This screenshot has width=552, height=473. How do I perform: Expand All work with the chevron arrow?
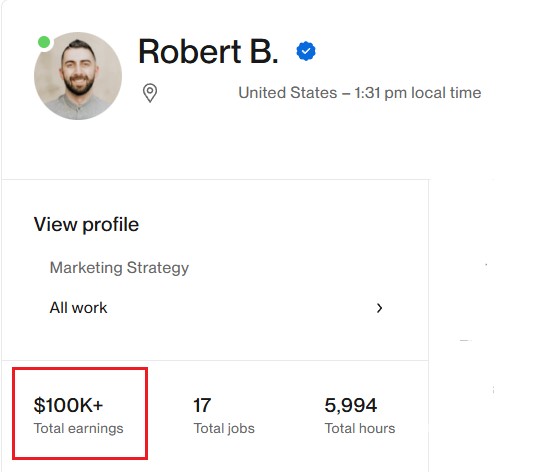click(379, 308)
